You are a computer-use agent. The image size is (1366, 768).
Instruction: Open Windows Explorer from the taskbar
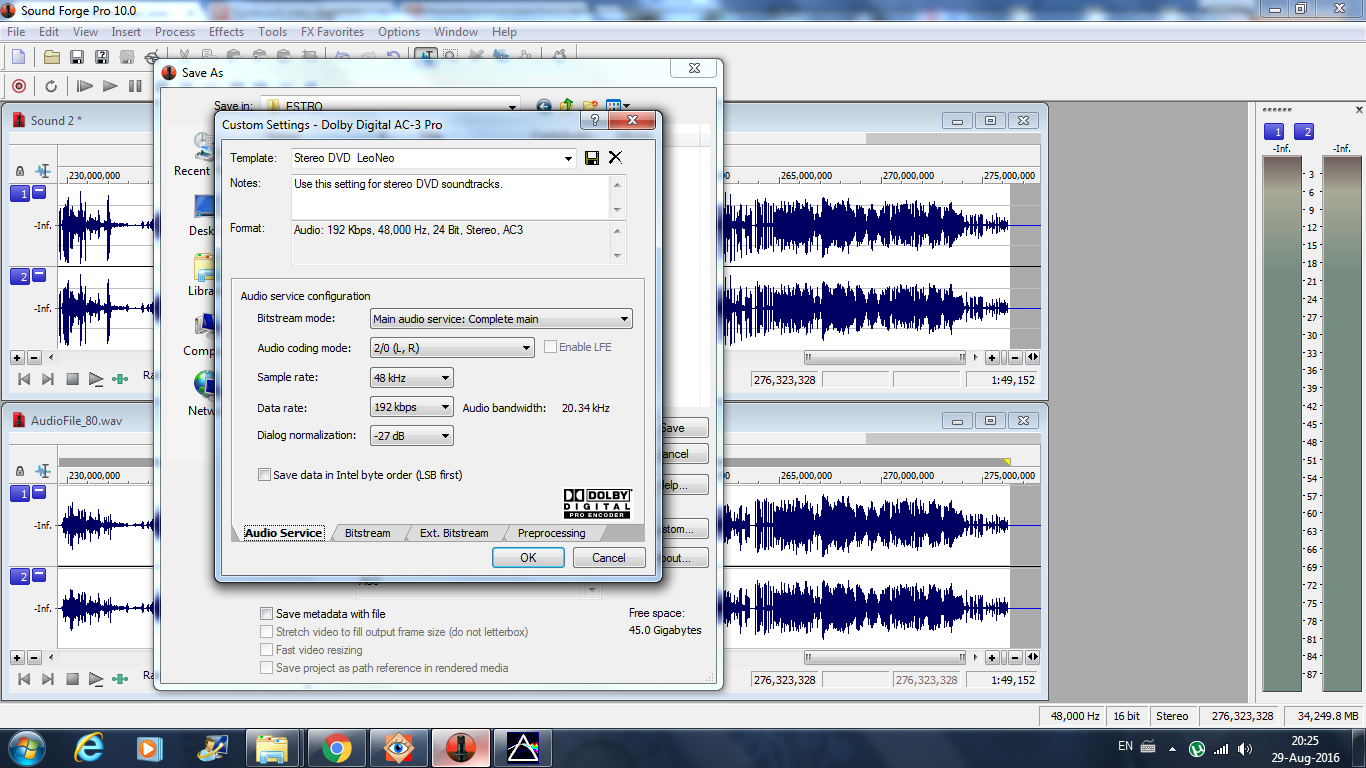pos(273,747)
